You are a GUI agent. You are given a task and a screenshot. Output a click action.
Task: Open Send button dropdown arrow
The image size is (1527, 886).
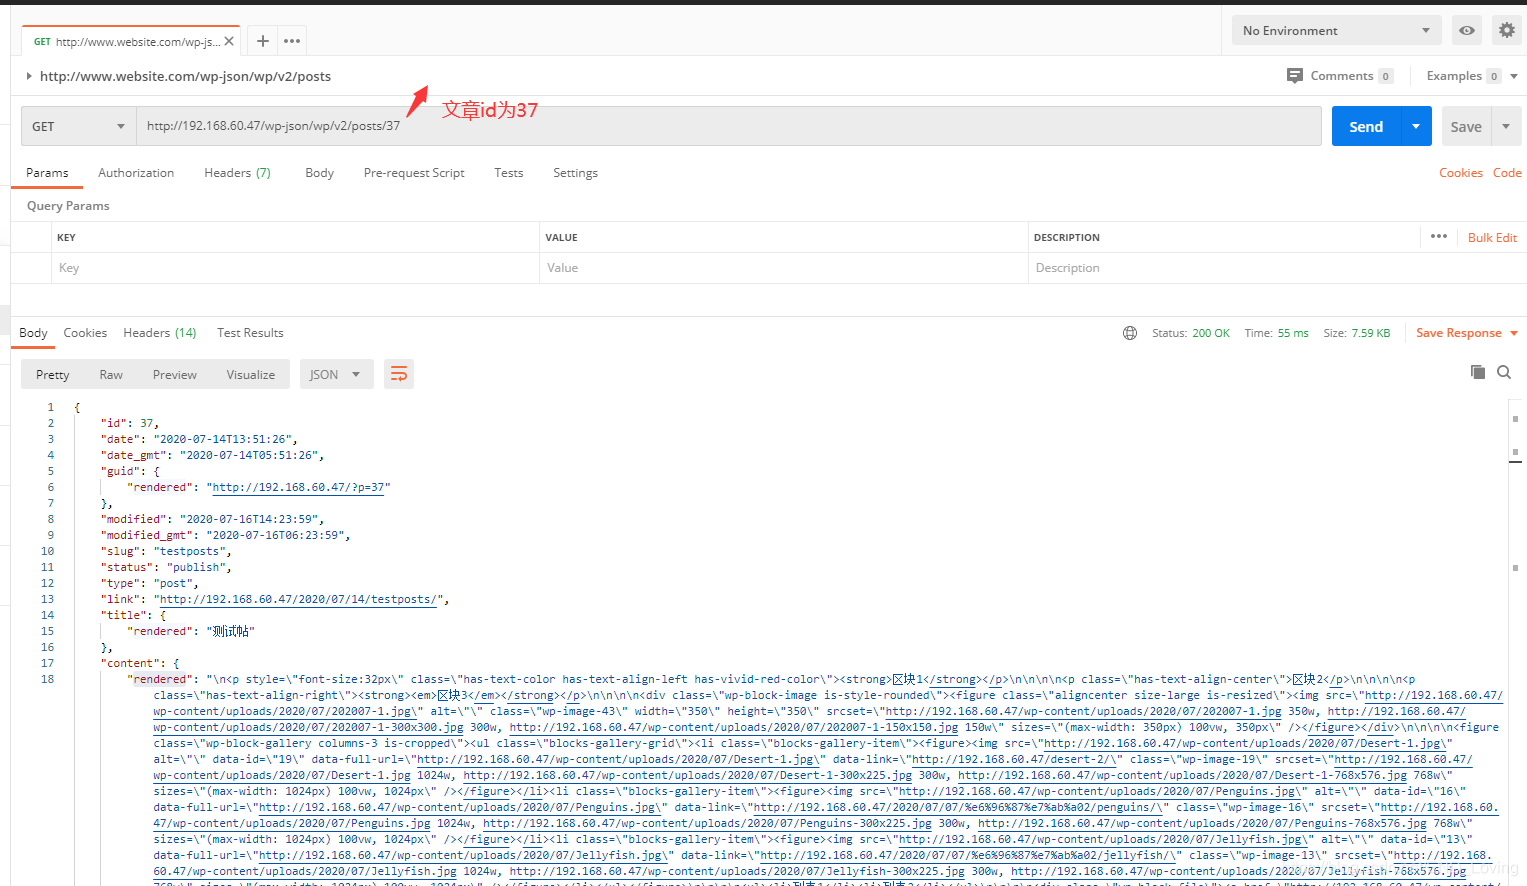pos(1416,126)
